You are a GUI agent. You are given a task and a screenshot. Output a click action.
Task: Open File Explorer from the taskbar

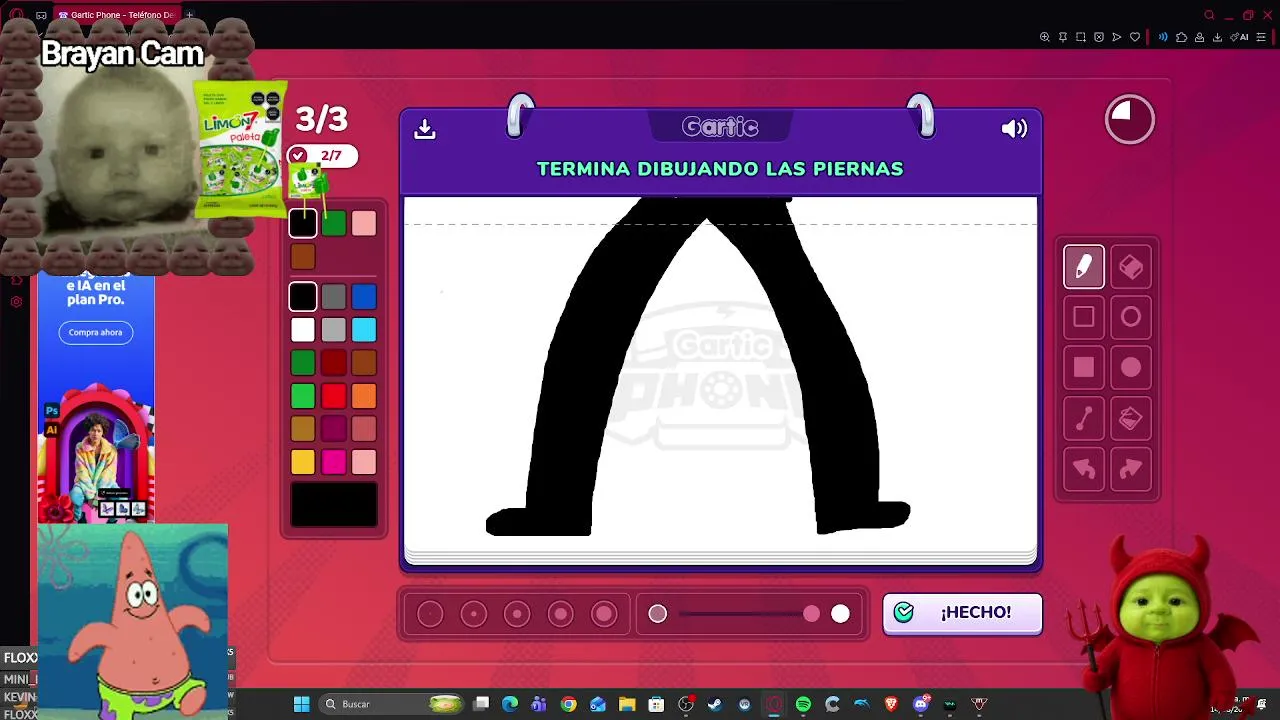pos(627,704)
